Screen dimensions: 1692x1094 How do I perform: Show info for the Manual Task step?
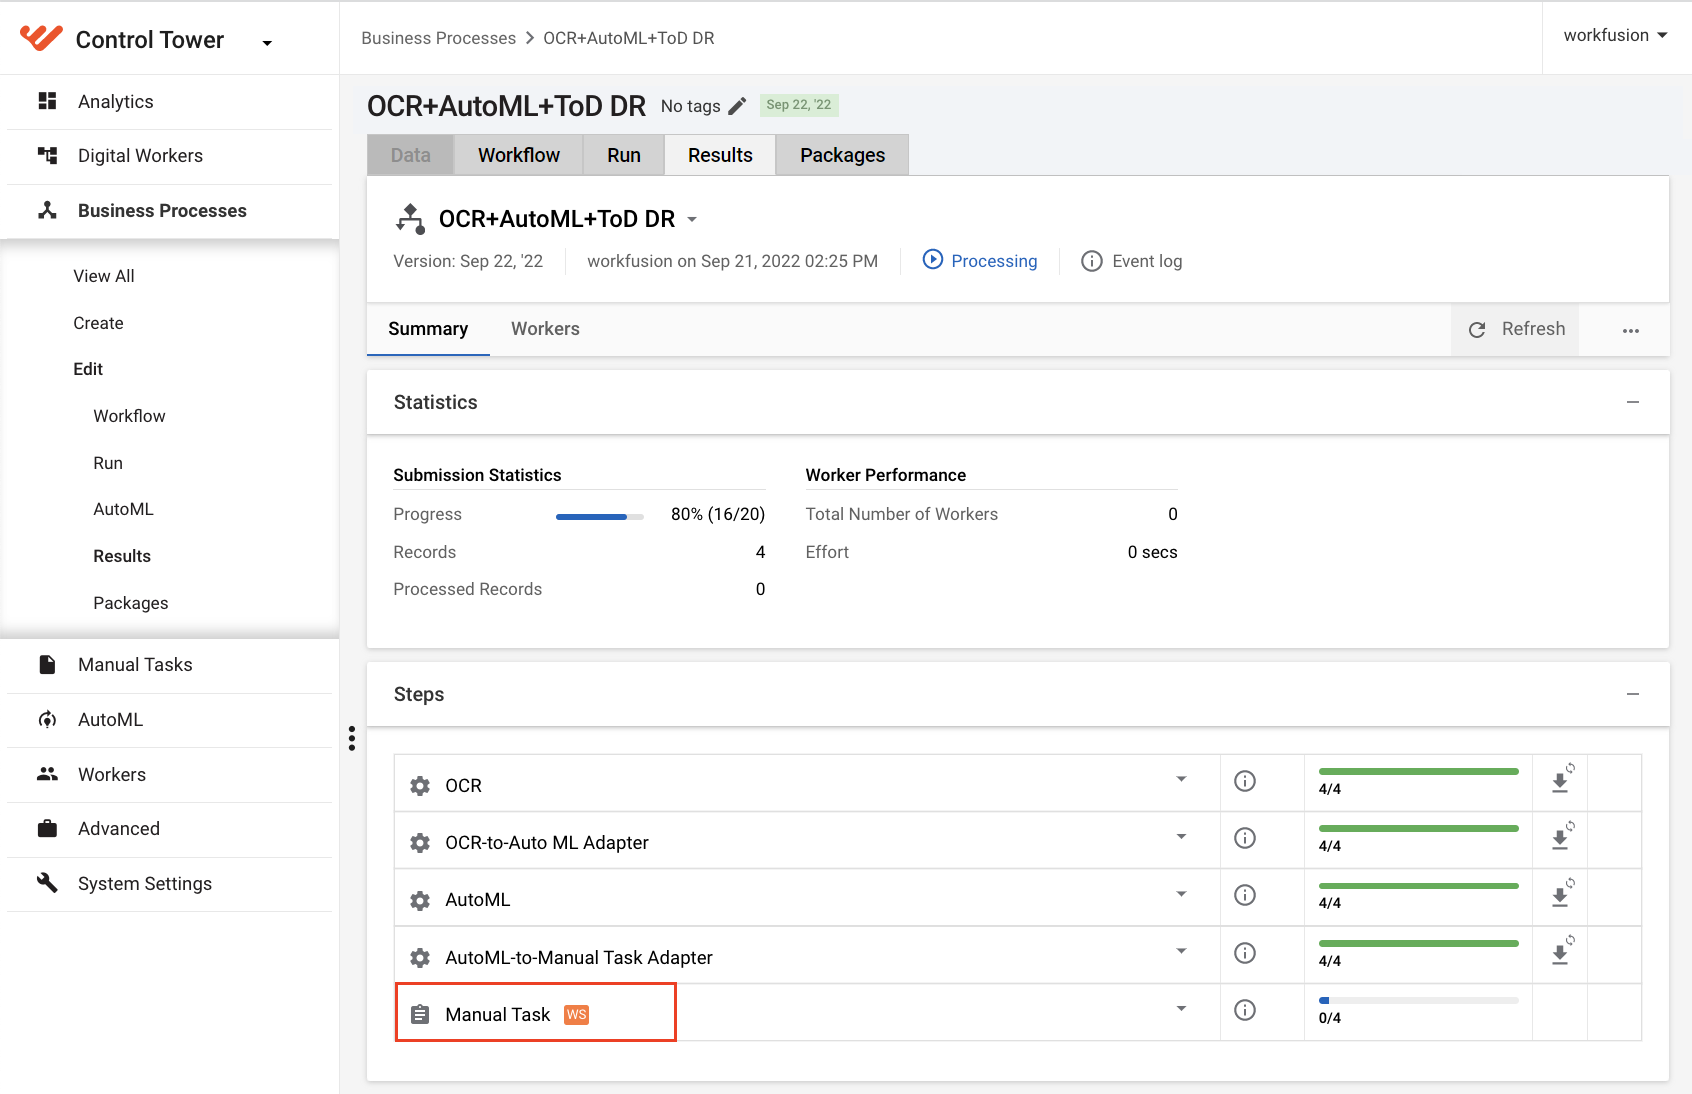pos(1245,1010)
